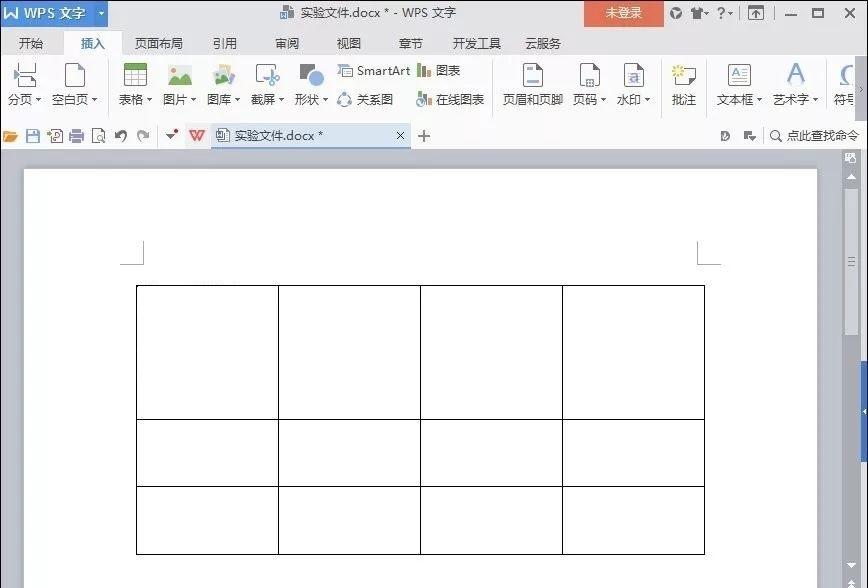Expand the 截屏 dropdown arrow
Viewport: 868px width, 588px height.
click(281, 100)
